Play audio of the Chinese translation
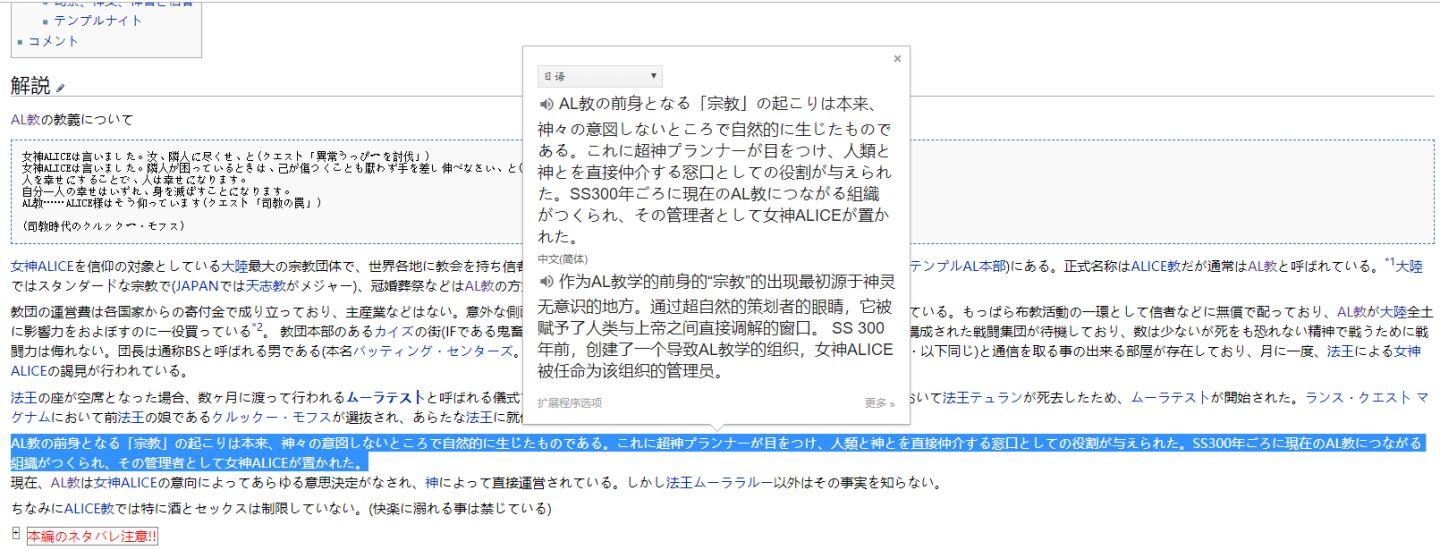Image resolution: width=1440 pixels, height=550 pixels. click(546, 282)
